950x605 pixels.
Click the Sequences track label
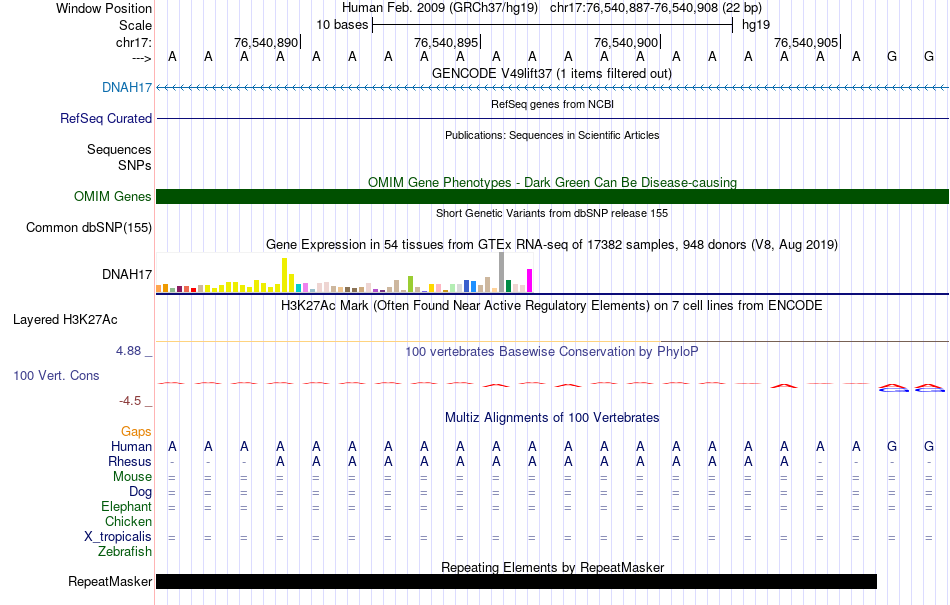point(119,149)
